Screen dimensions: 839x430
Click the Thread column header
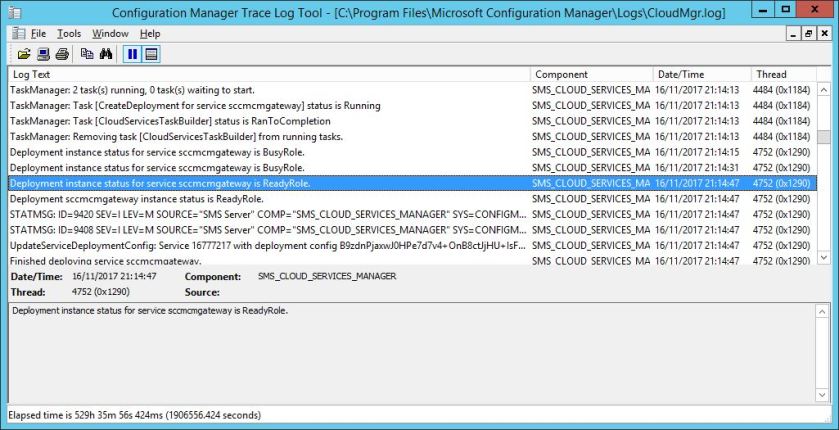click(784, 74)
